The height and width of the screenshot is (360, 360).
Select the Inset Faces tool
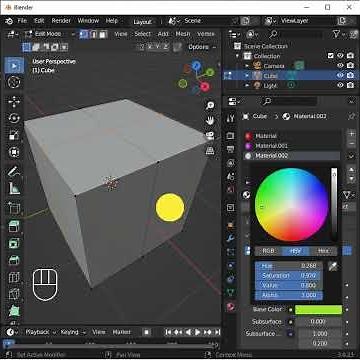click(14, 244)
